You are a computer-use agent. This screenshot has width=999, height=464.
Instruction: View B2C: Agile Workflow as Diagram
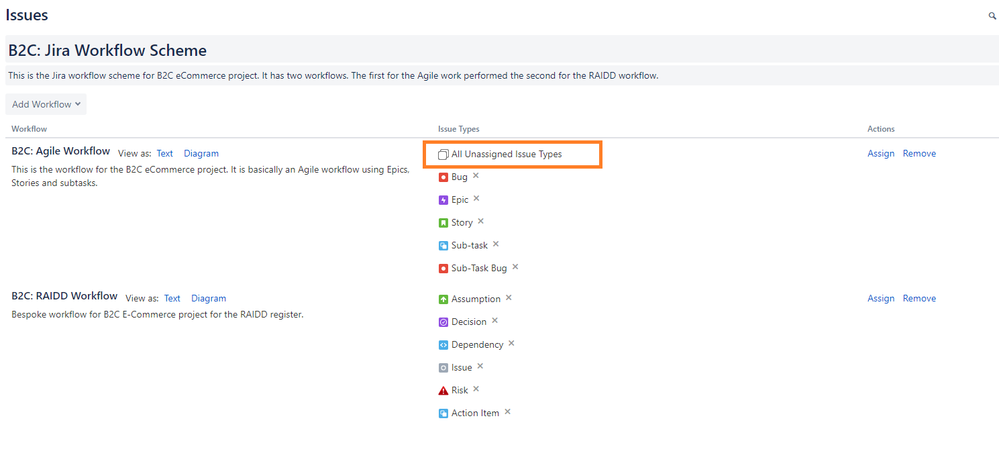coord(201,154)
